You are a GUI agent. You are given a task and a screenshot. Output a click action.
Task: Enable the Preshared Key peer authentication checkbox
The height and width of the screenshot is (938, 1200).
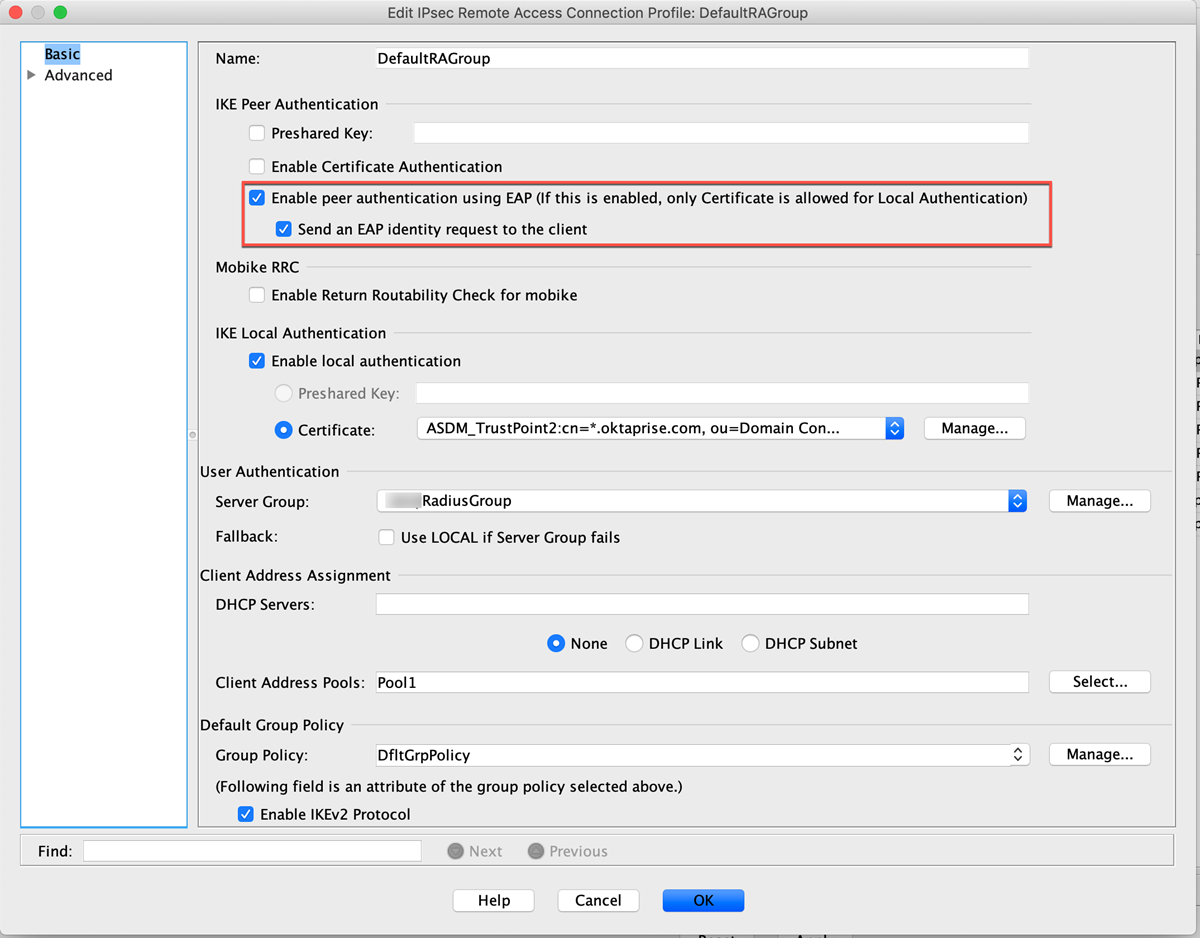click(257, 133)
